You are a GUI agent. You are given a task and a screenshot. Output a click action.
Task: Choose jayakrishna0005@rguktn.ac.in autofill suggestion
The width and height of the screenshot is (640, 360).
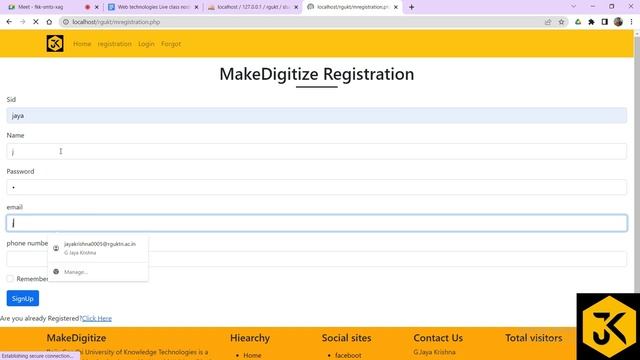98,248
